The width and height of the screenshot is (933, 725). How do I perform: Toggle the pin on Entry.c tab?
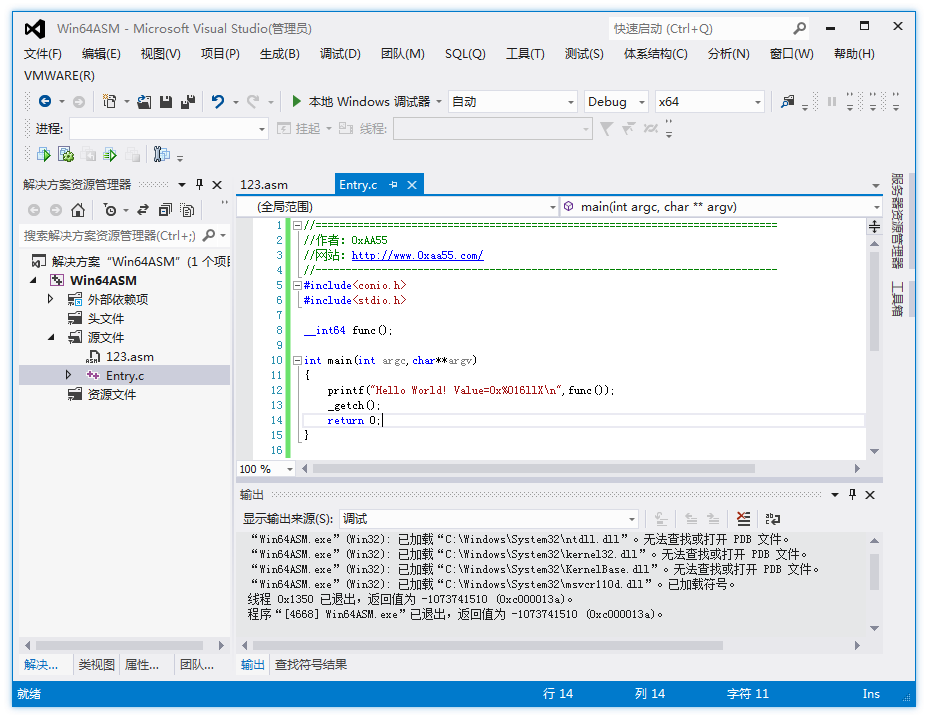(x=393, y=185)
